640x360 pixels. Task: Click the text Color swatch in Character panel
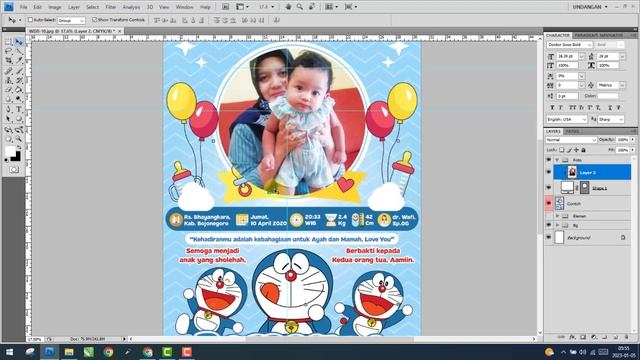coord(608,96)
